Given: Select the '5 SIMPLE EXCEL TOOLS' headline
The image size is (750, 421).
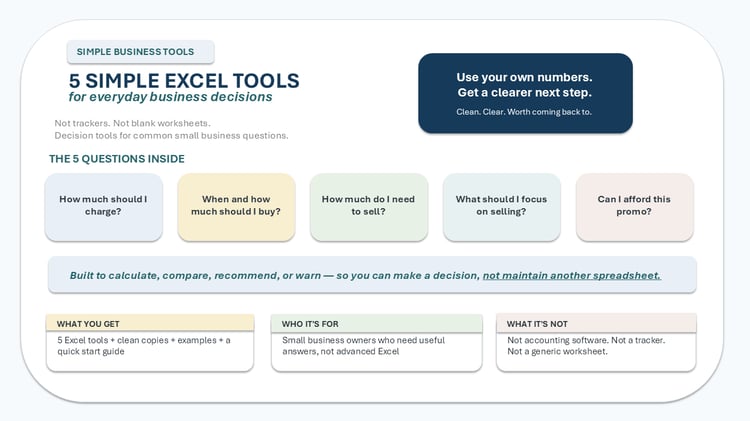Looking at the screenshot, I should pos(184,81).
